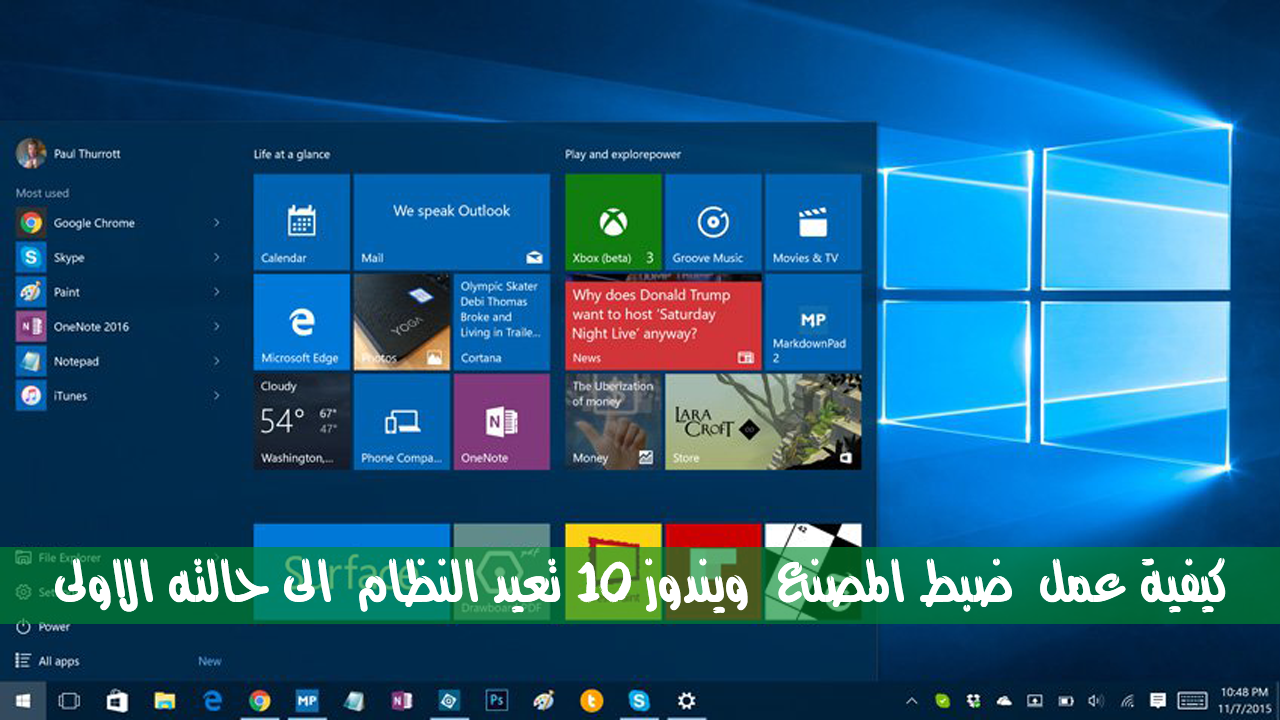Click the battery tray icon
This screenshot has height=720, width=1280.
click(1065, 701)
